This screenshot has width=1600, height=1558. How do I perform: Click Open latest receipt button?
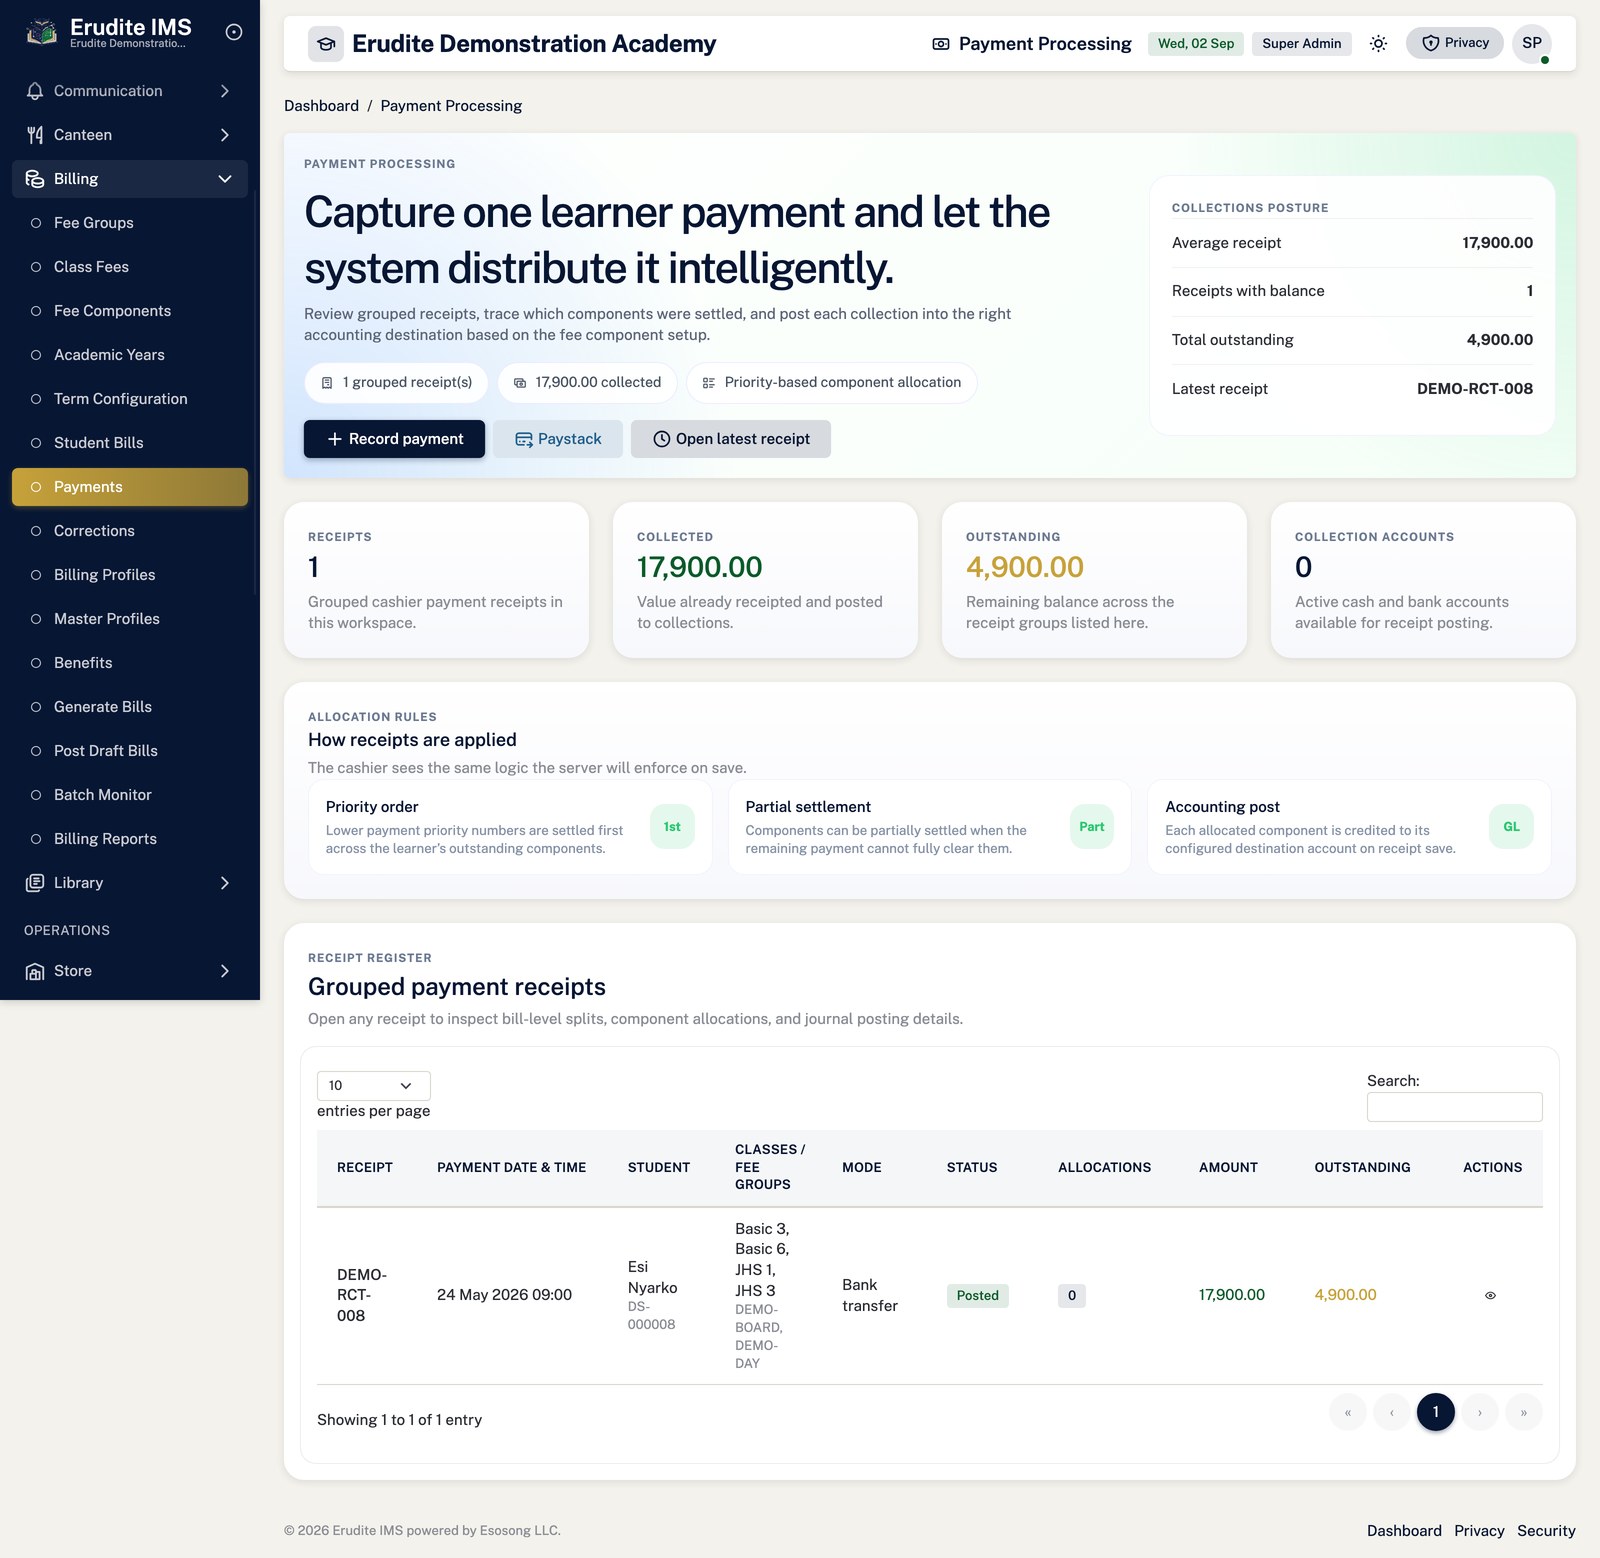click(731, 439)
